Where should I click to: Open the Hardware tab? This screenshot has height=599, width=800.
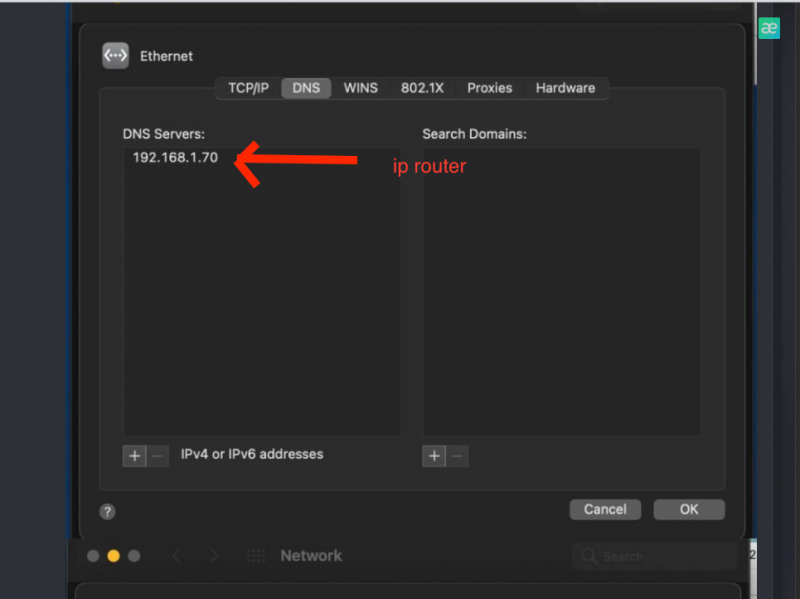(x=565, y=88)
